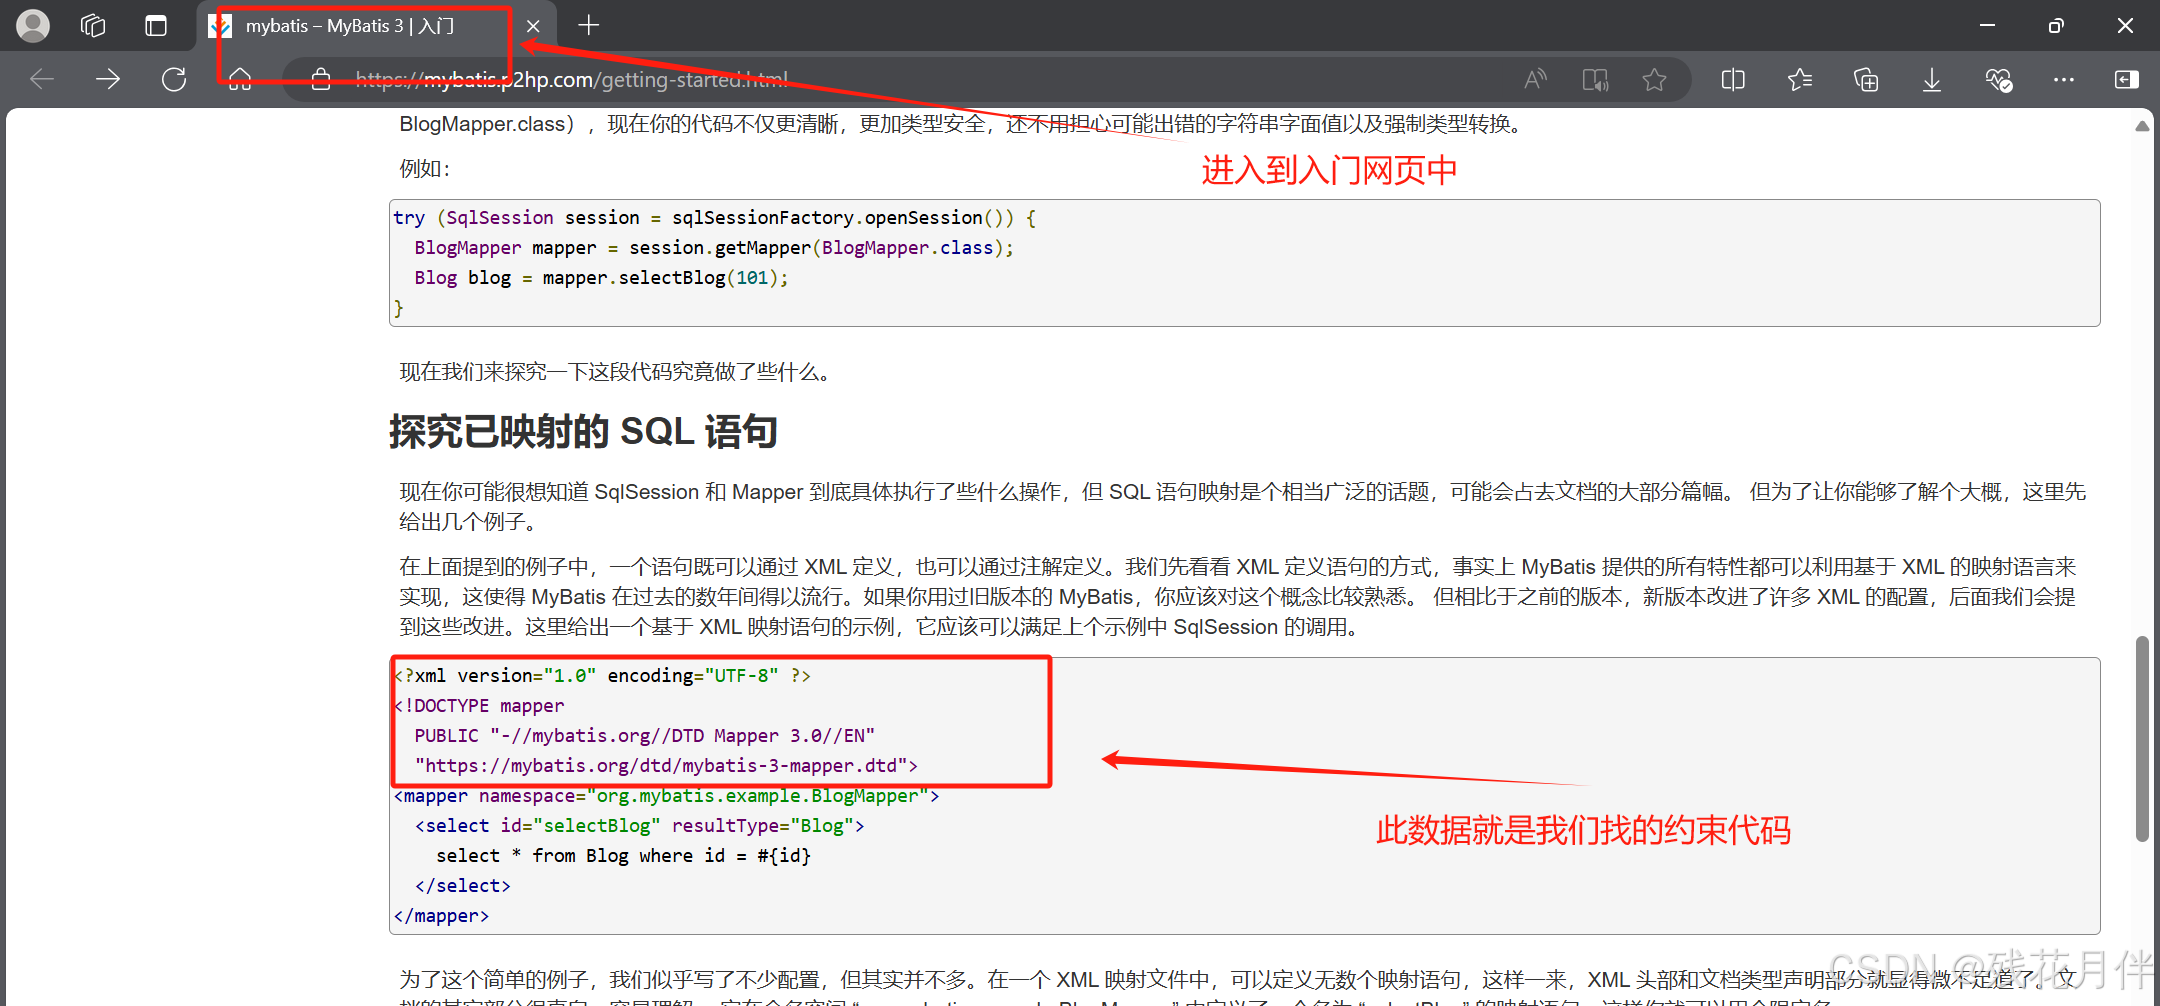Open the tab actions menu icon
This screenshot has height=1006, width=2160.
[156, 26]
